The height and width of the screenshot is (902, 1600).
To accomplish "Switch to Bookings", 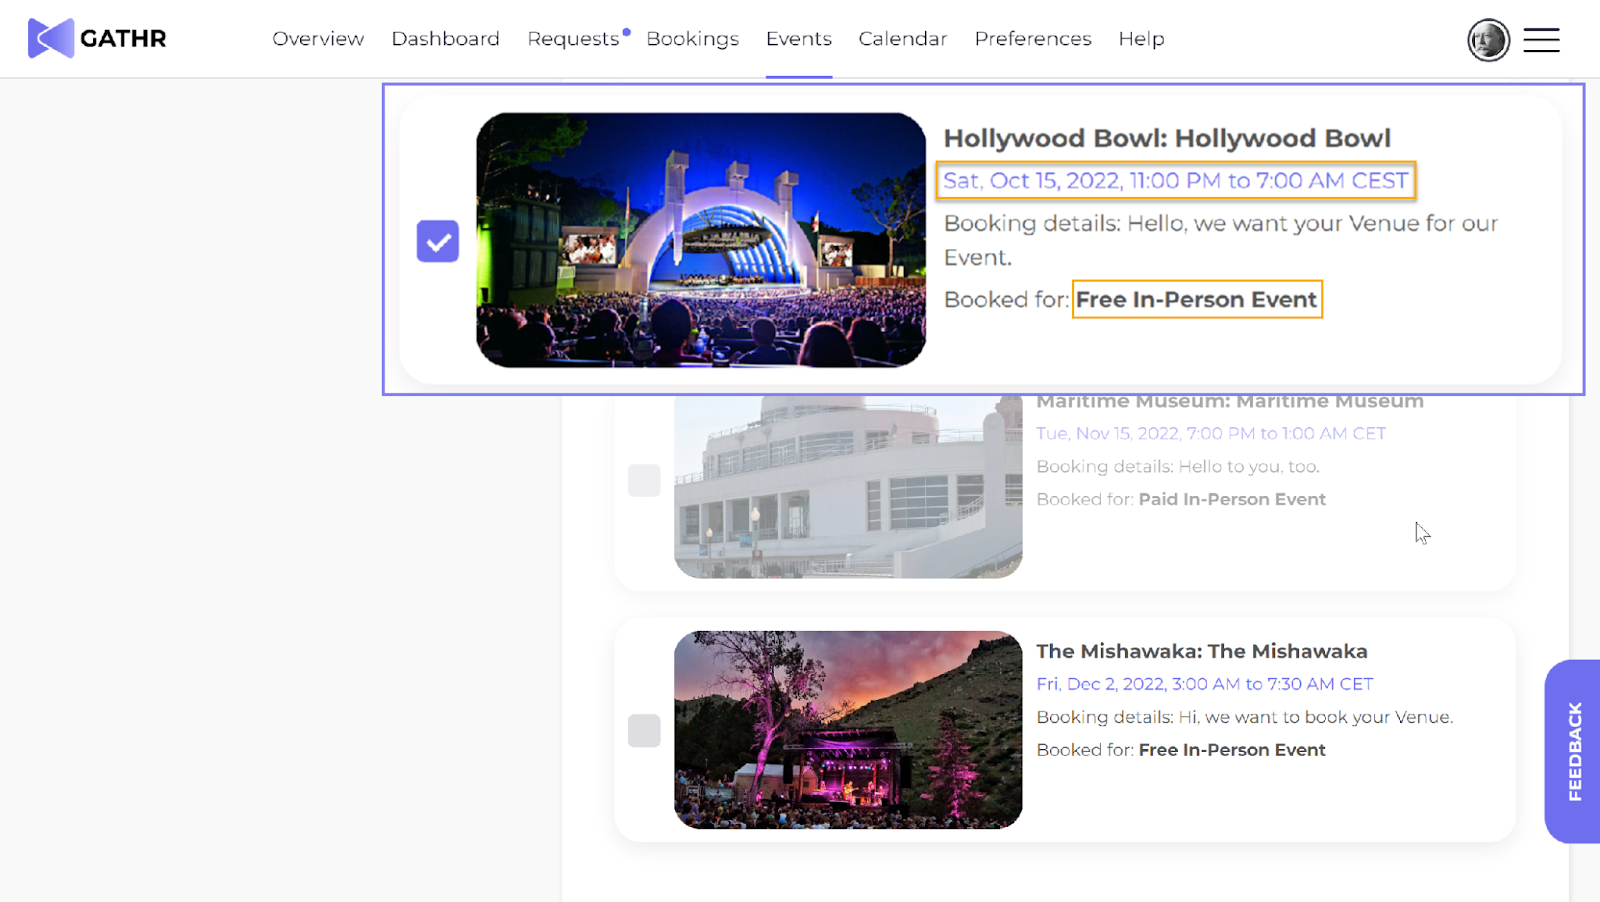I will (692, 39).
